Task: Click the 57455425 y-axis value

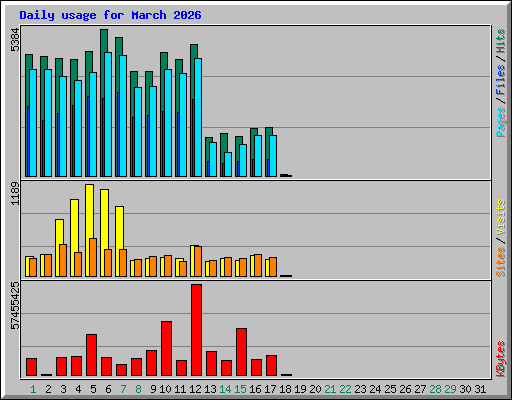Action: point(15,306)
